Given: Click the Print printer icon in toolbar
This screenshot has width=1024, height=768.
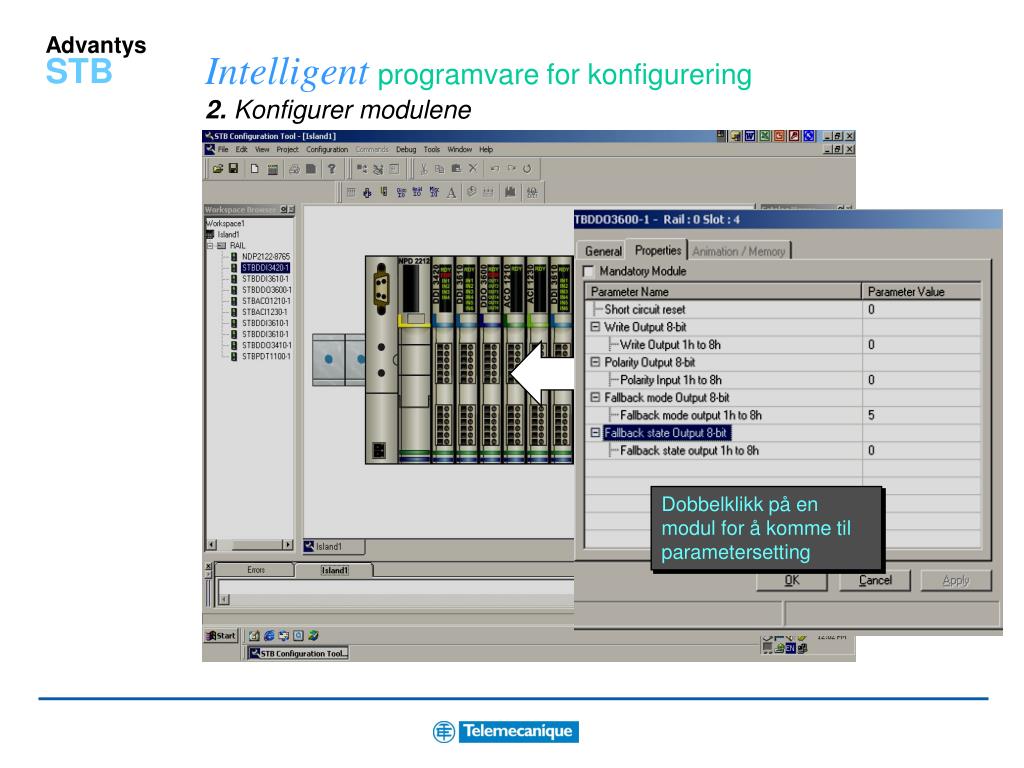Looking at the screenshot, I should (294, 169).
